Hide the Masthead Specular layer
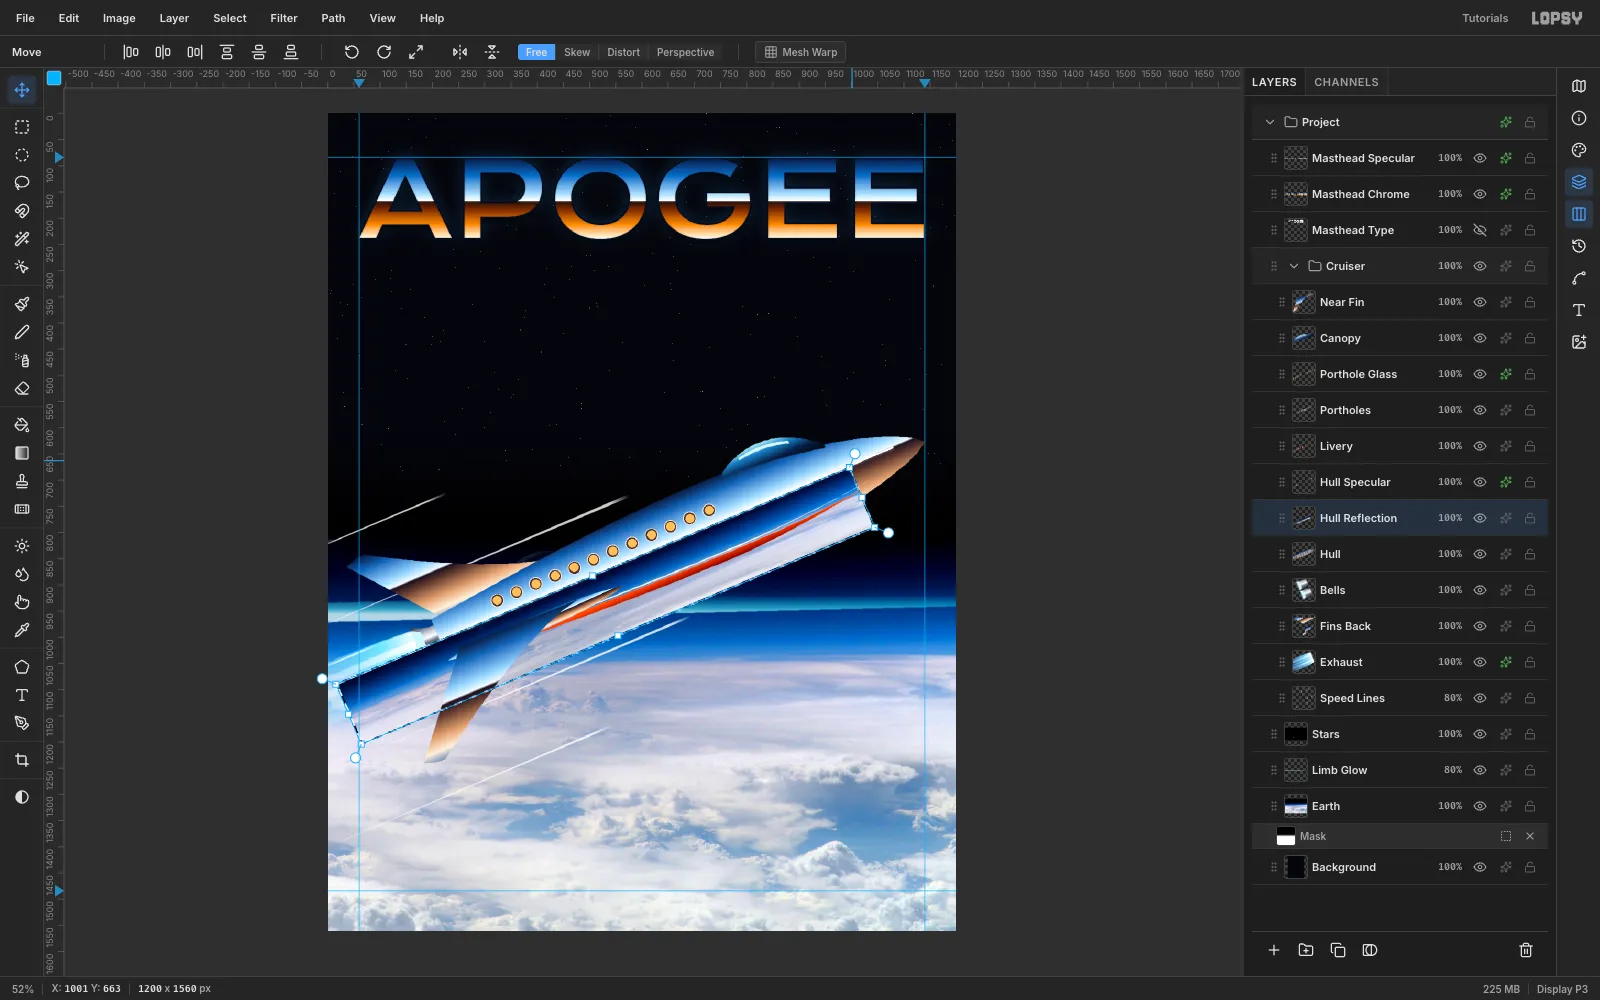 coord(1480,158)
